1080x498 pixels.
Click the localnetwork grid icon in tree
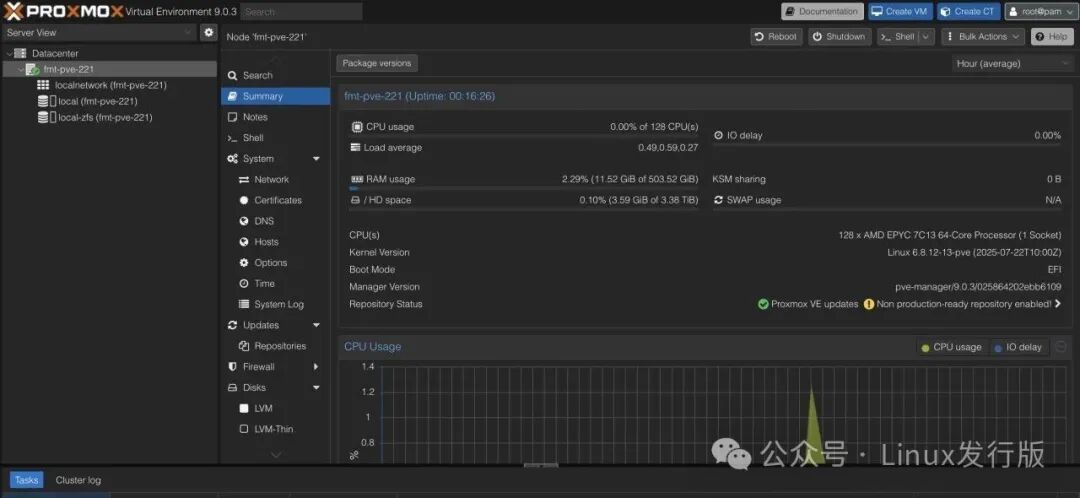[43, 85]
